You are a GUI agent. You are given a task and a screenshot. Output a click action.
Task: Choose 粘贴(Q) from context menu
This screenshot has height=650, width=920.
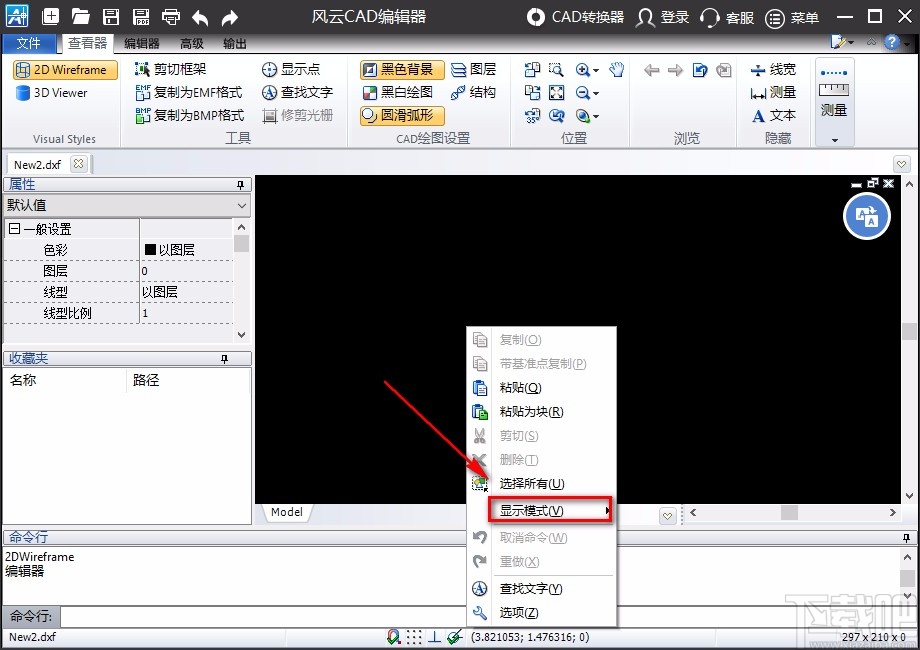point(542,388)
